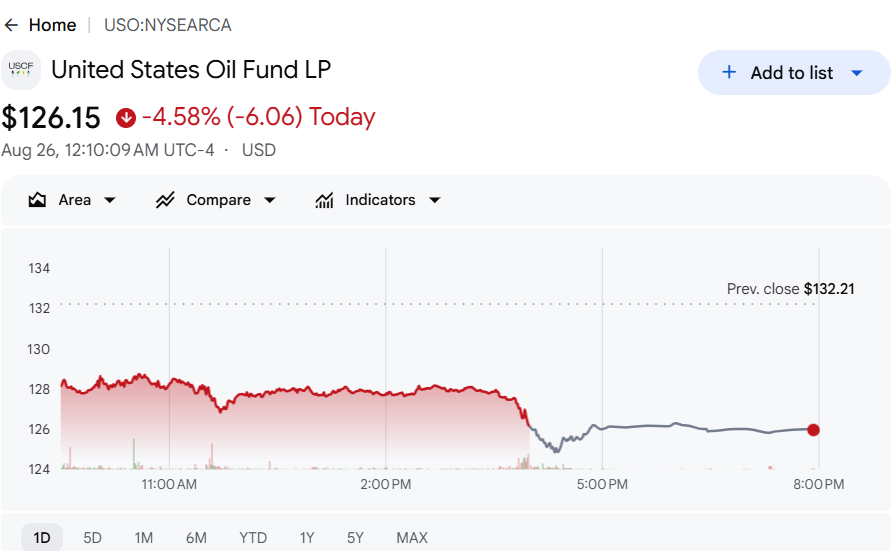Switch to the 5Y range tab
The height and width of the screenshot is (551, 894).
355,537
